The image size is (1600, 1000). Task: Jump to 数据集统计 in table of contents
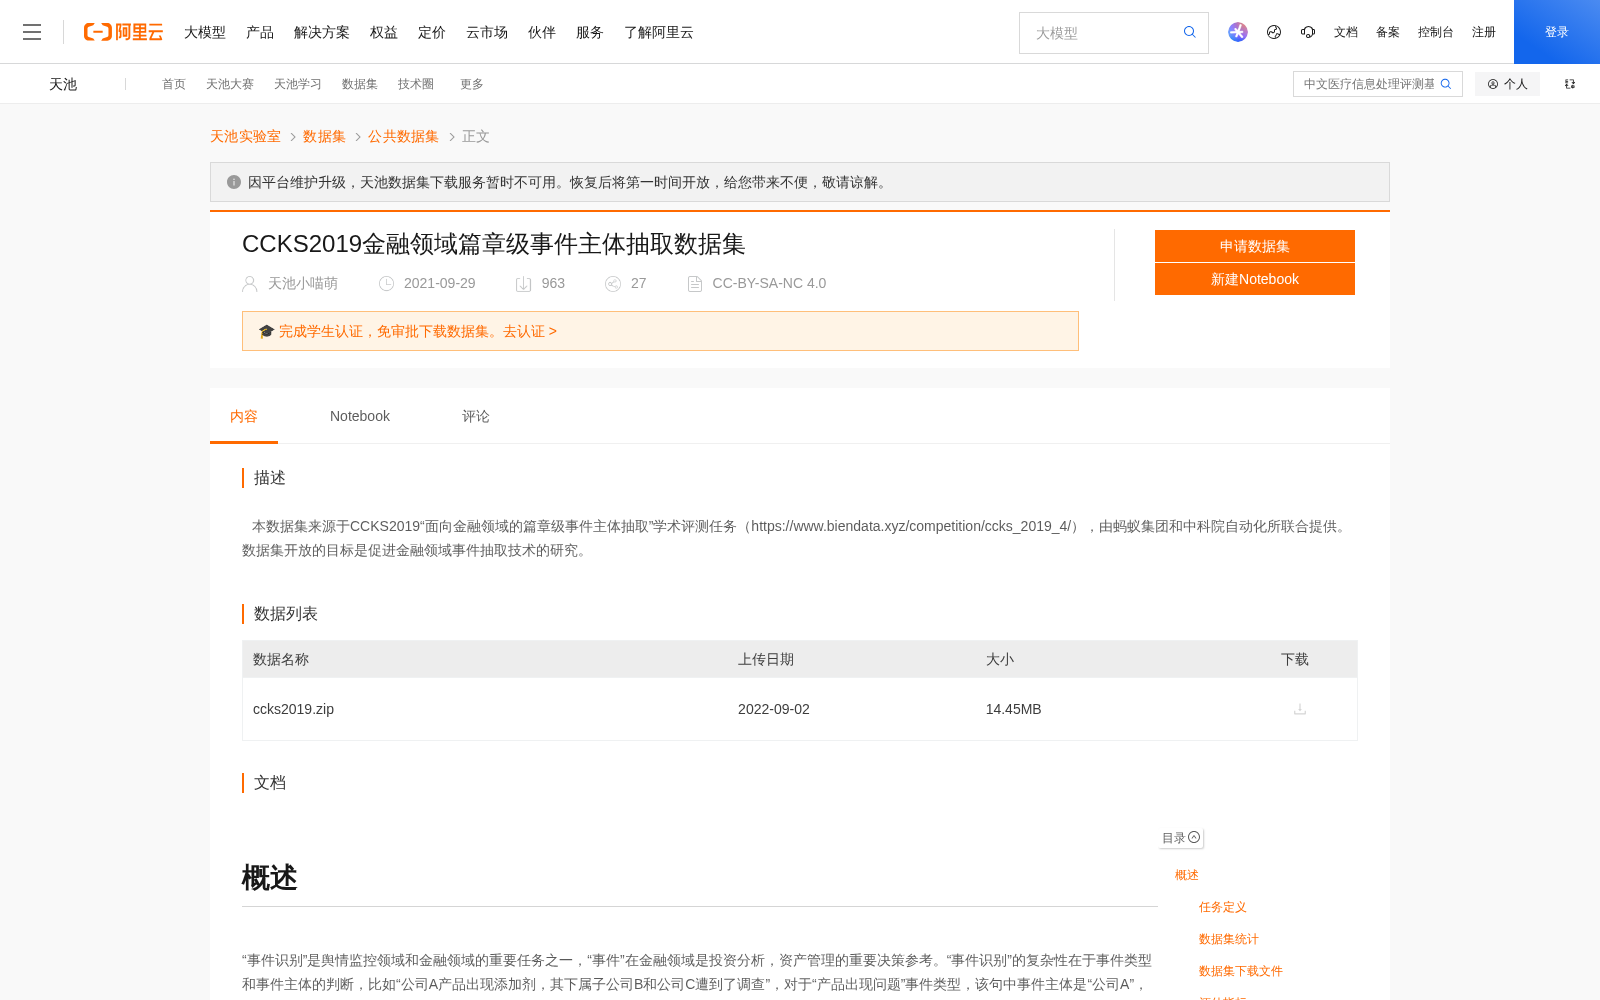(x=1229, y=939)
